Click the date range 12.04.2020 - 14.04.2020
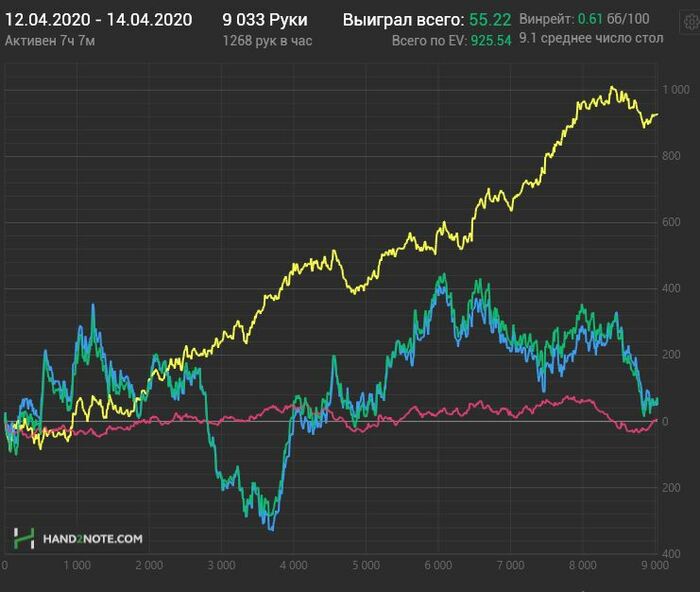This screenshot has width=700, height=592. click(99, 20)
